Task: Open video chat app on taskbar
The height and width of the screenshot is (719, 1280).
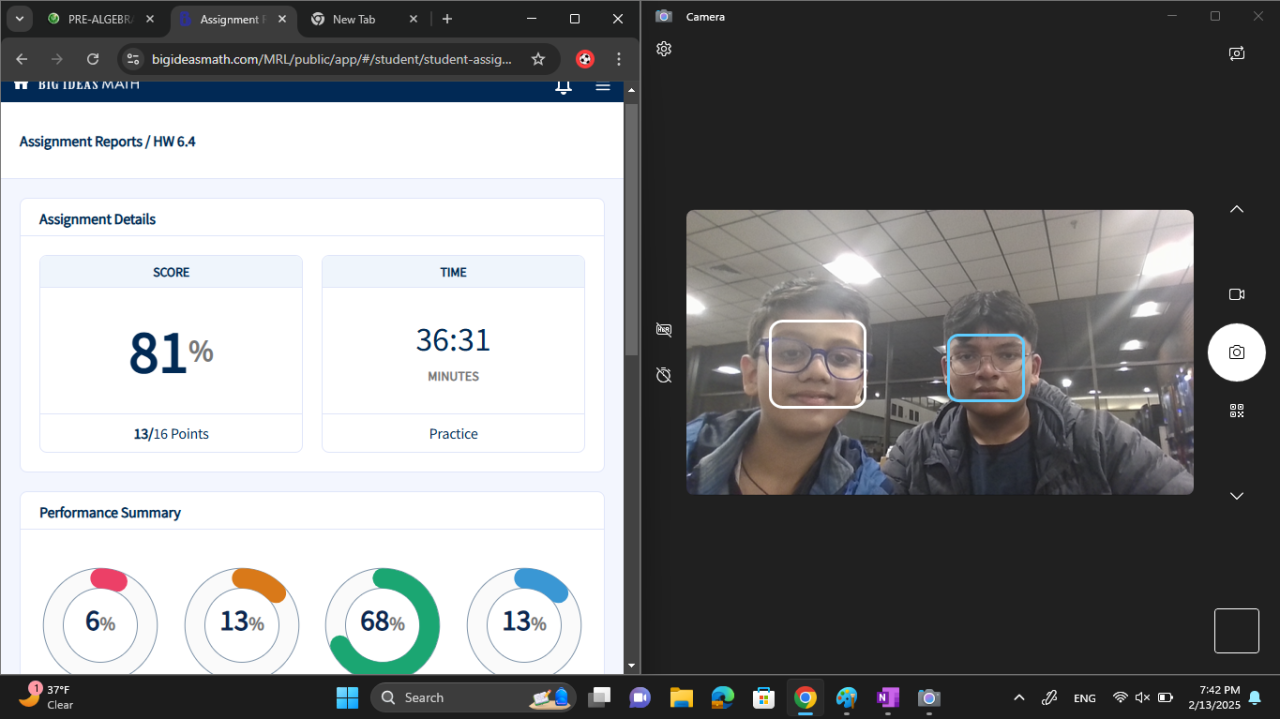Action: click(x=640, y=697)
